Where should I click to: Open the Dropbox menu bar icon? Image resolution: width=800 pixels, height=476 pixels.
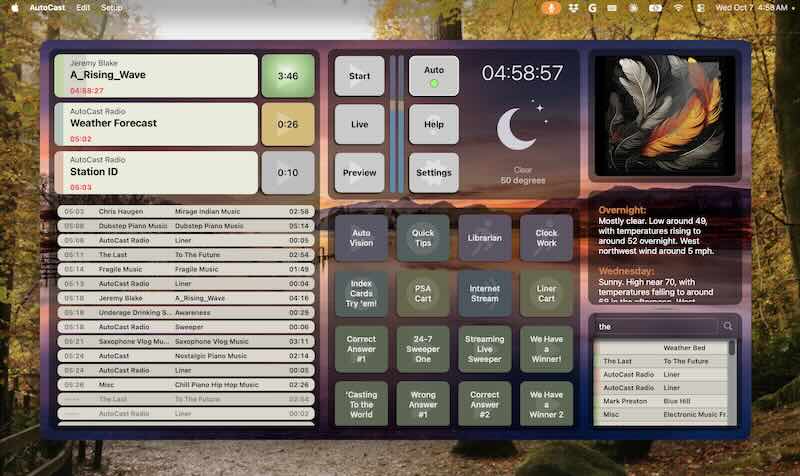[573, 8]
